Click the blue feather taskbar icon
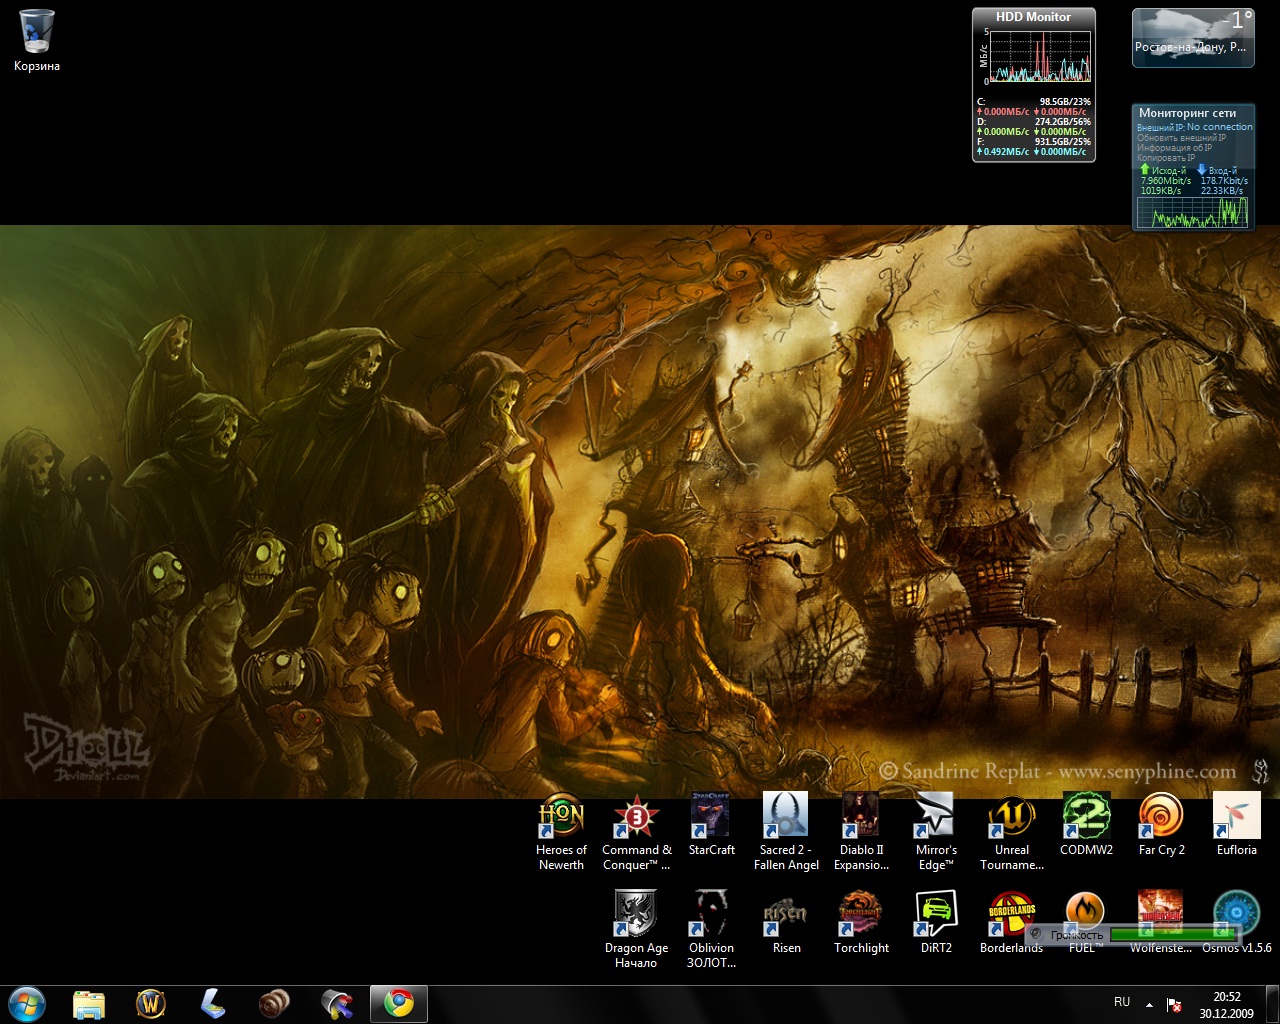This screenshot has height=1024, width=1280. [x=213, y=1003]
